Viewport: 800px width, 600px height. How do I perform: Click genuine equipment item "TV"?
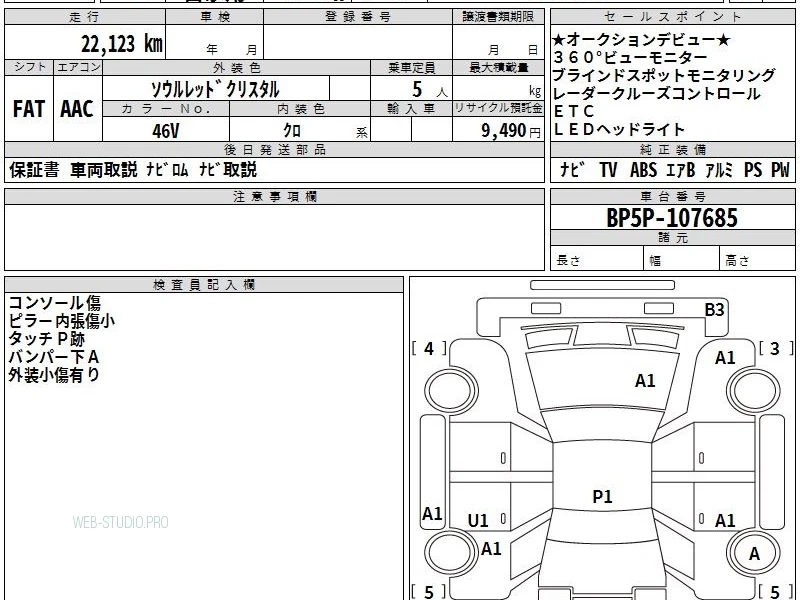(608, 170)
